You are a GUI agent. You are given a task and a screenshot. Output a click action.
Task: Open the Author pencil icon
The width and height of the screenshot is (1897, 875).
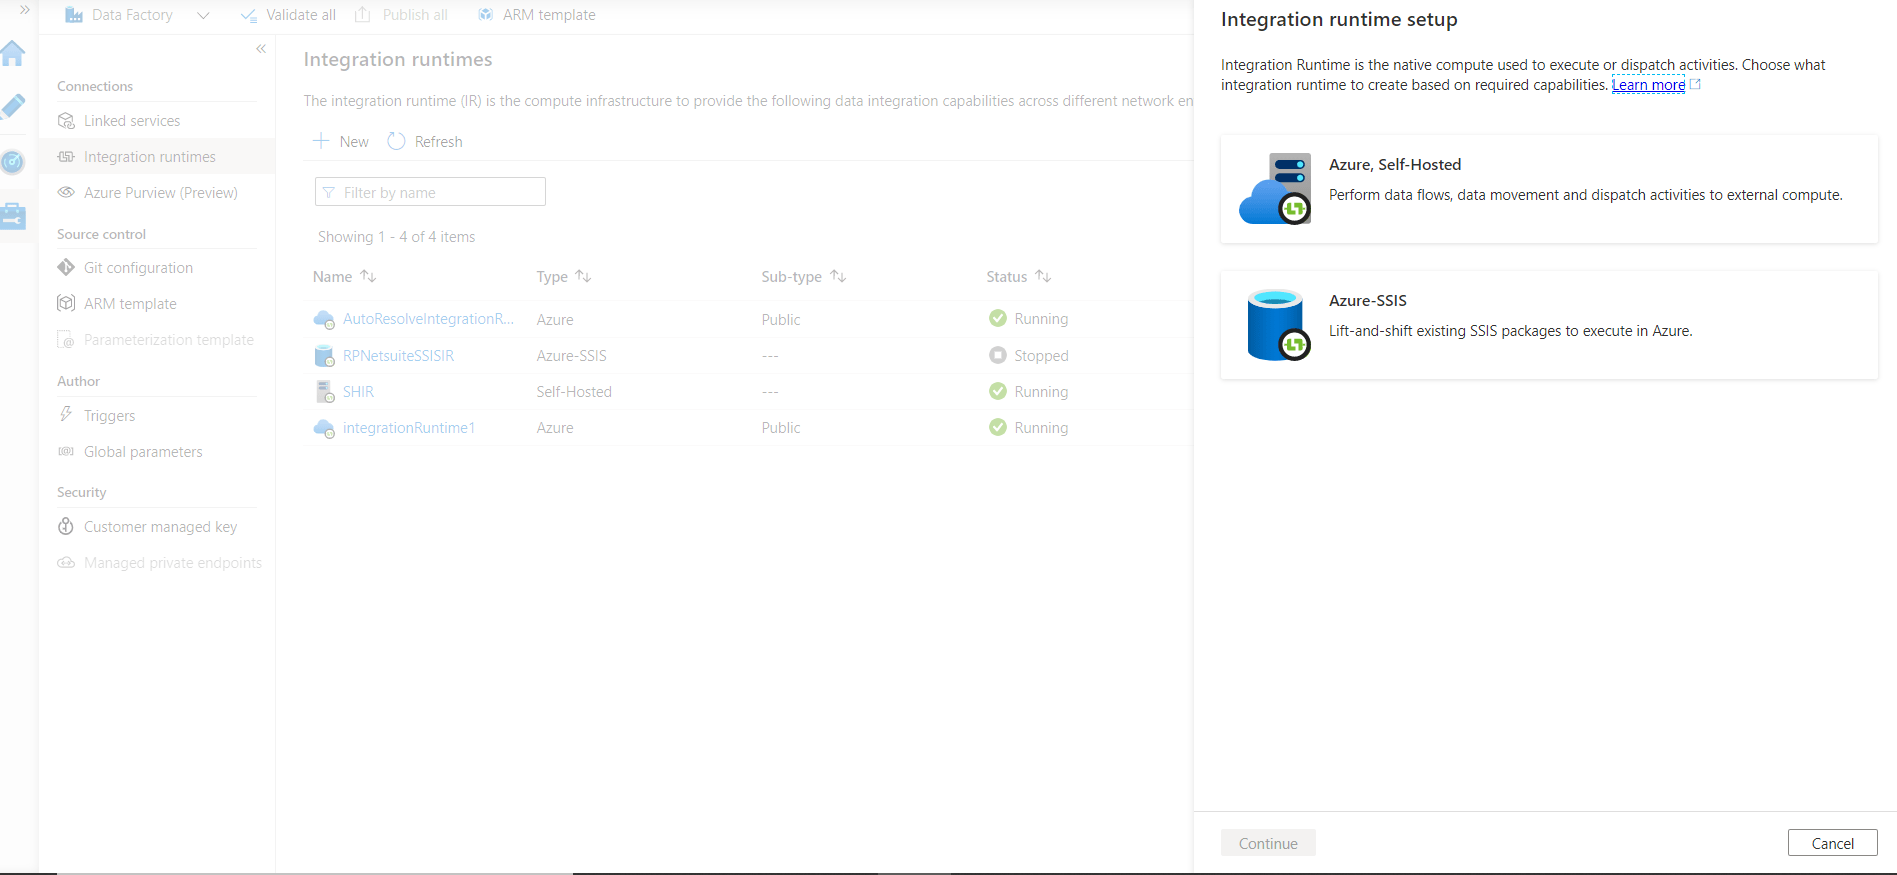tap(13, 107)
